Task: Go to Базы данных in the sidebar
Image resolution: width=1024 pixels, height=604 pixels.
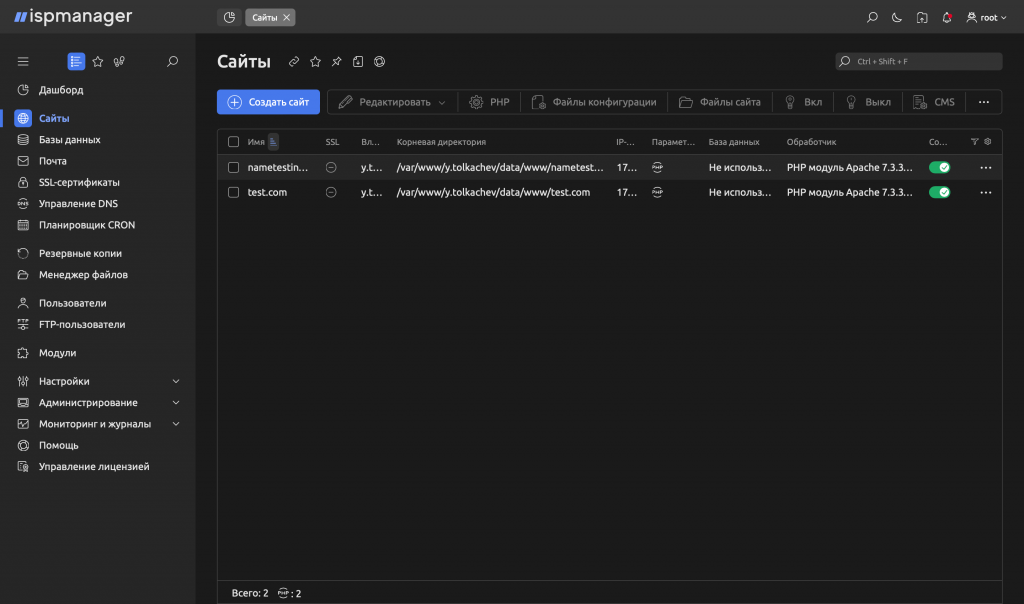Action: [69, 140]
